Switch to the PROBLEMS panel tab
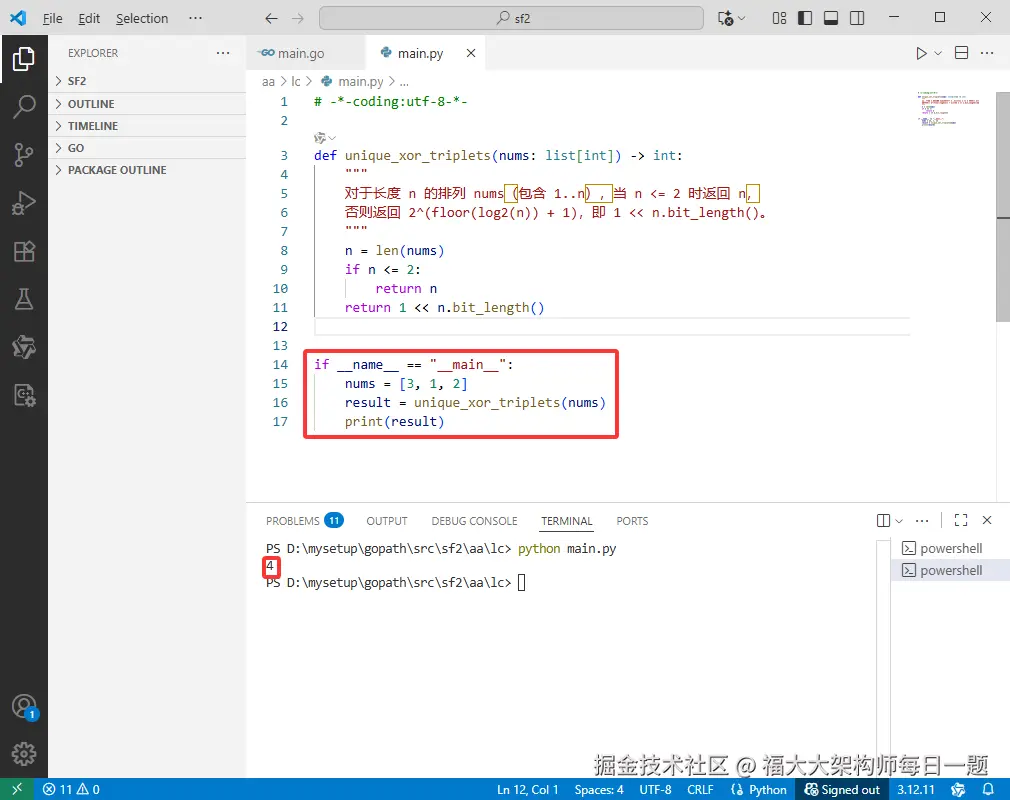1010x800 pixels. 293,521
